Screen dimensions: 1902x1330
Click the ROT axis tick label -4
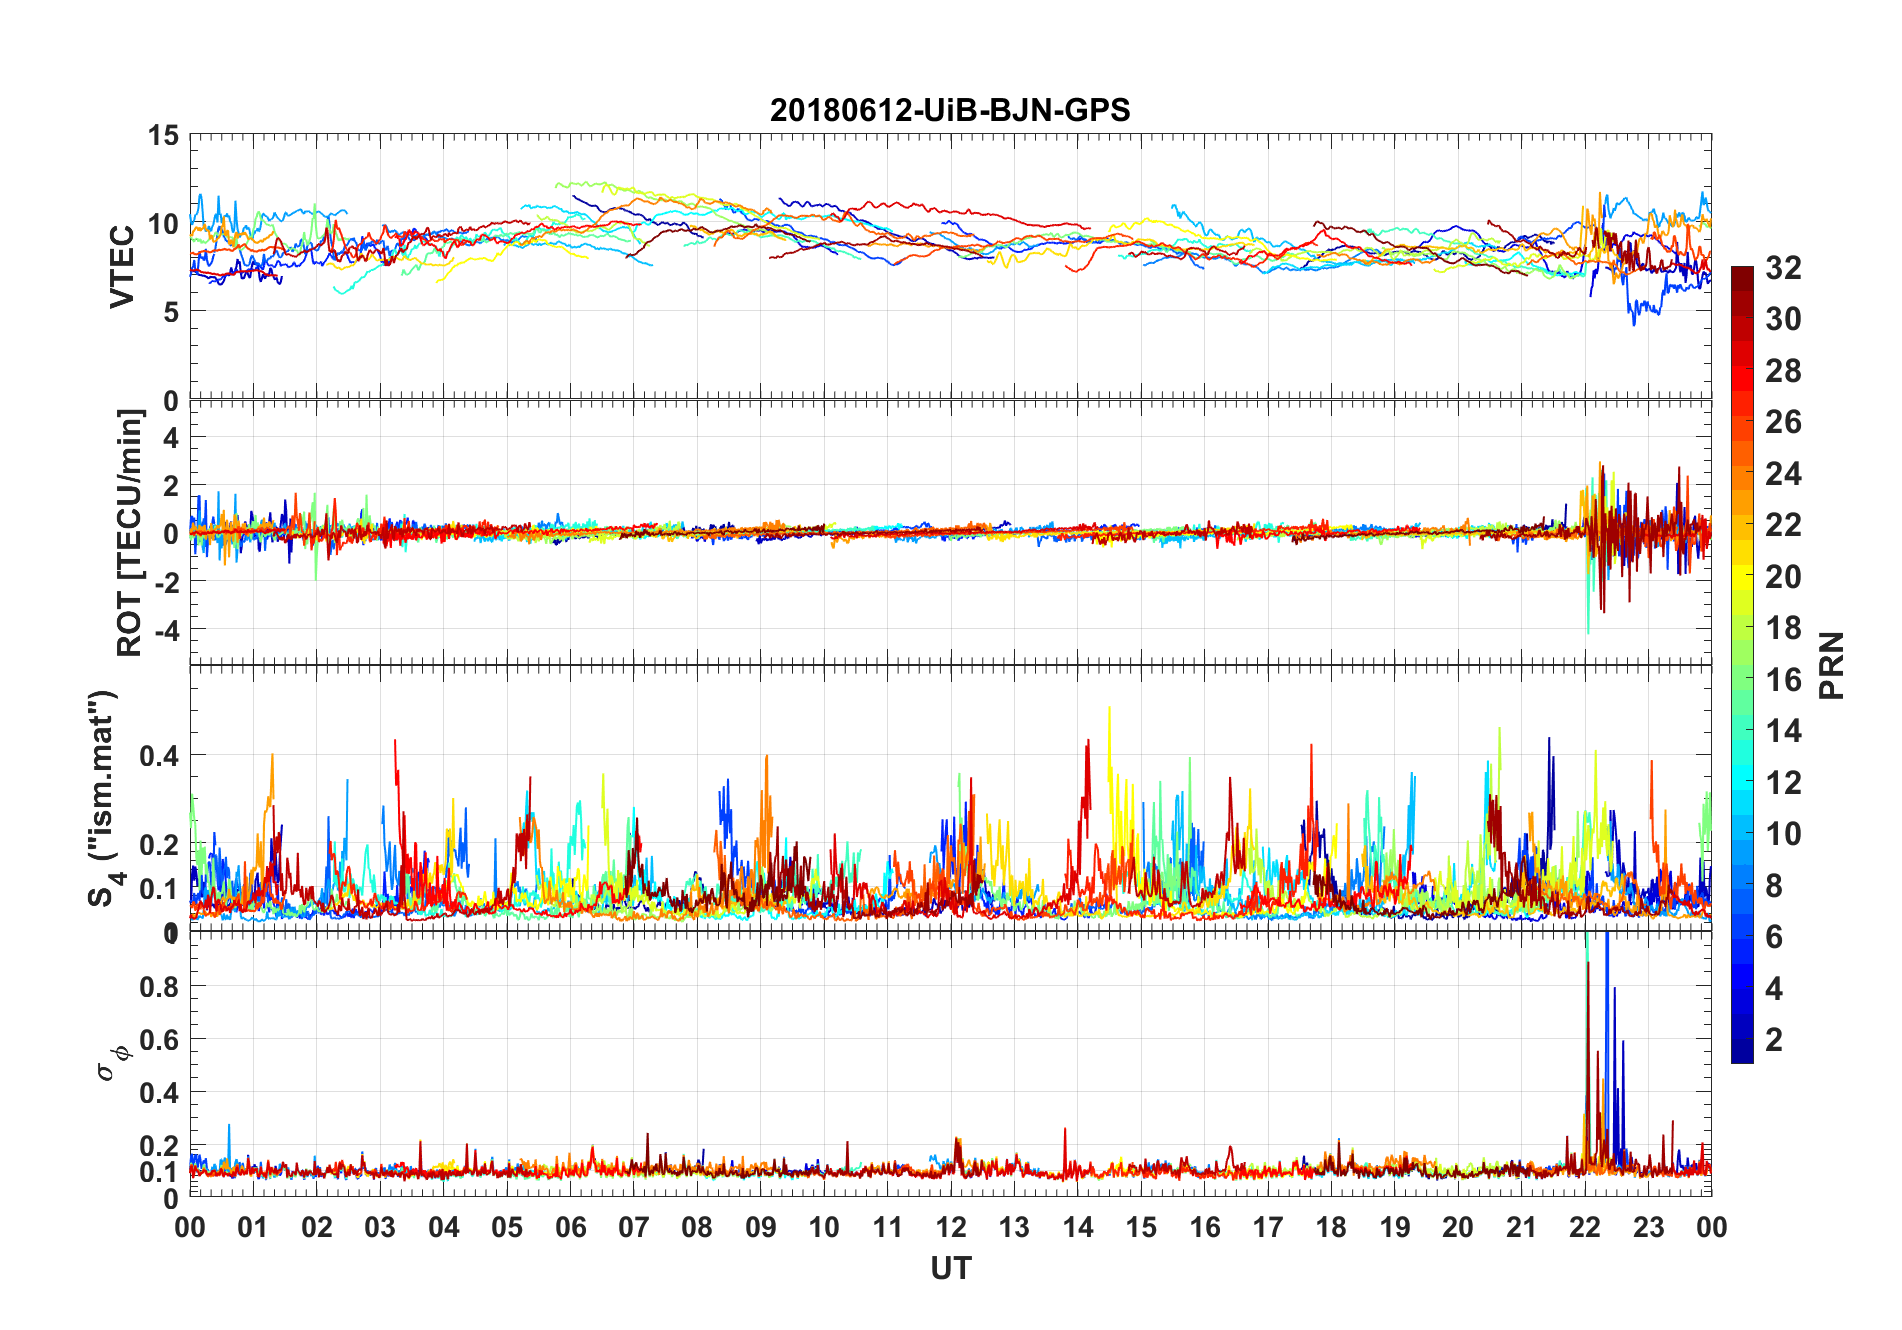pyautogui.click(x=166, y=631)
